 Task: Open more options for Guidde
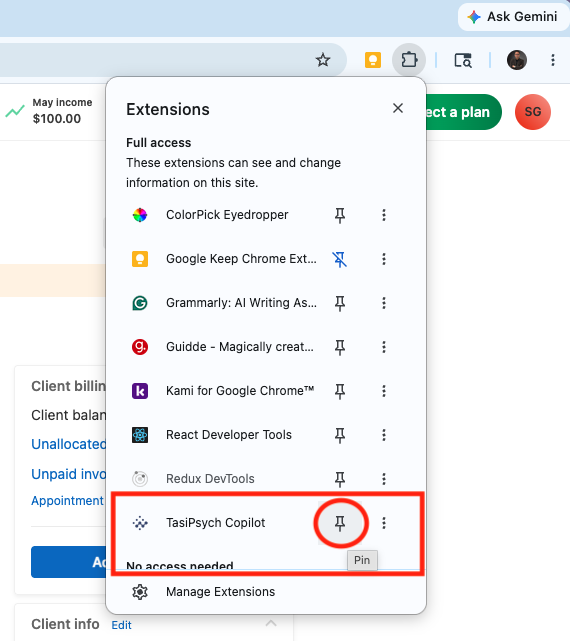tap(384, 347)
